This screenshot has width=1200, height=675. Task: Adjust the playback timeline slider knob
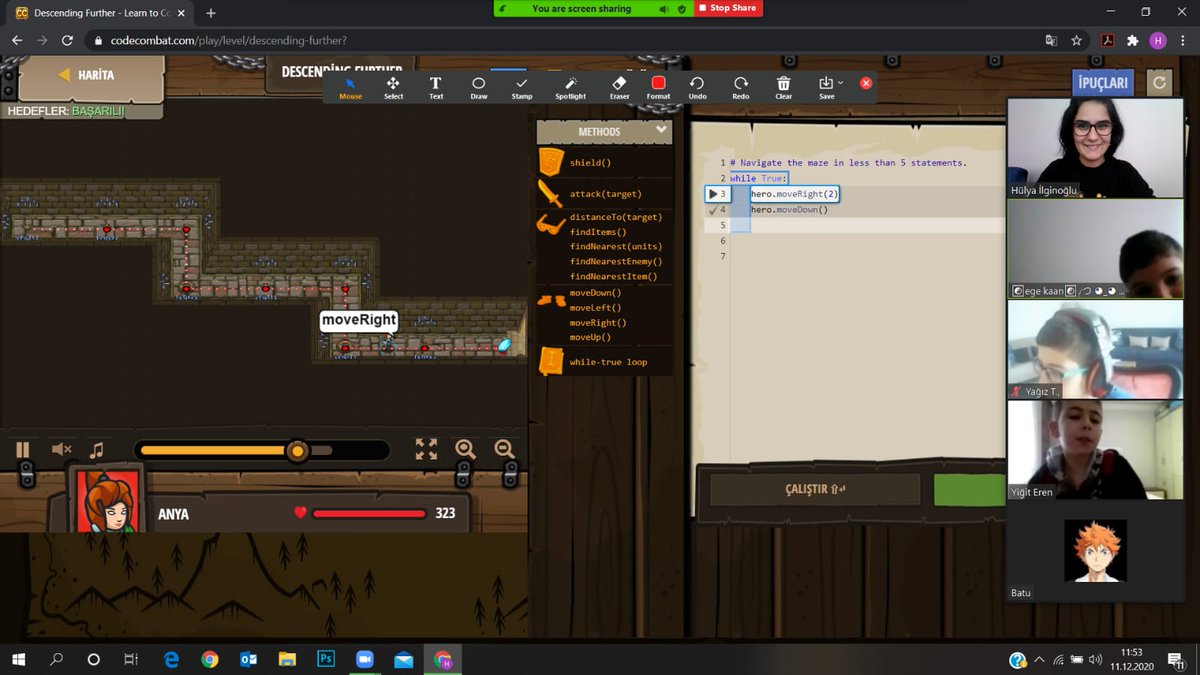pos(297,451)
